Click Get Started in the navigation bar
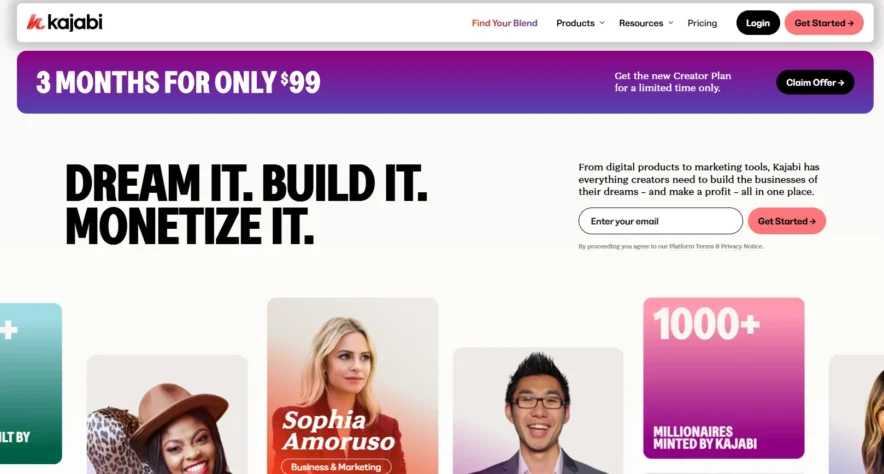The height and width of the screenshot is (474, 884). (824, 23)
